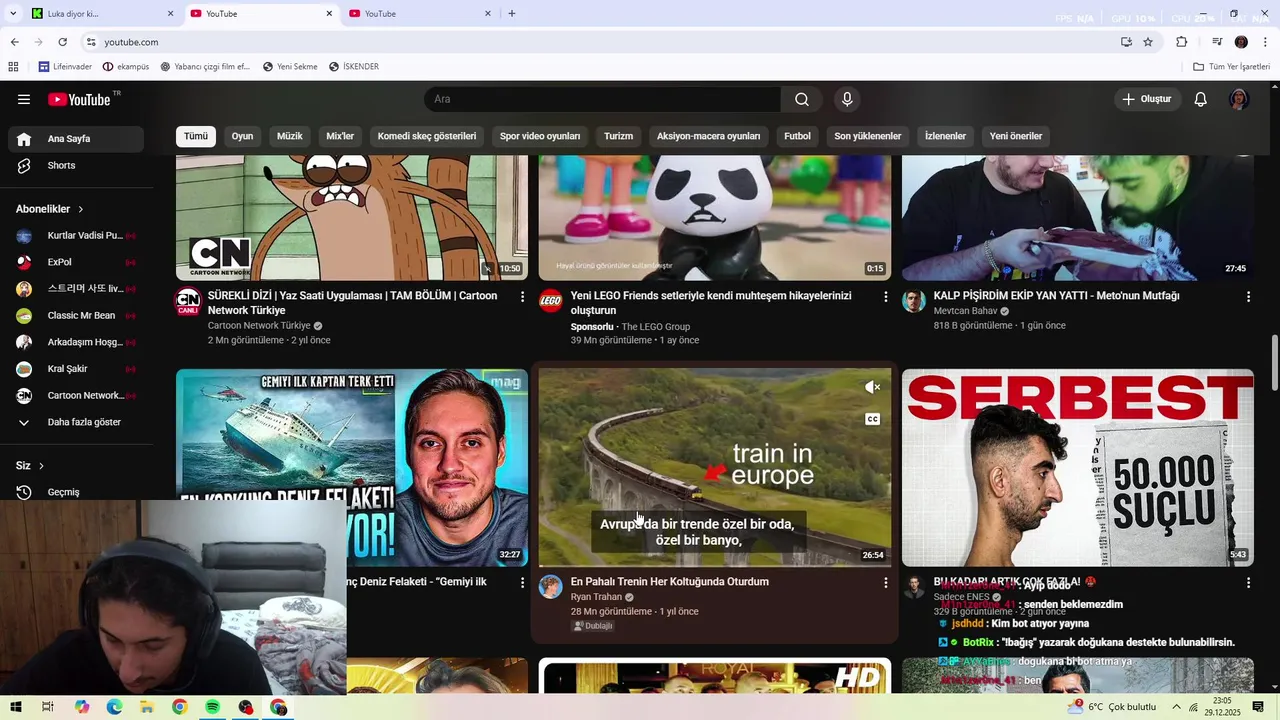The height and width of the screenshot is (720, 1280).
Task: Expand the Abonelikler section
Action: point(50,209)
